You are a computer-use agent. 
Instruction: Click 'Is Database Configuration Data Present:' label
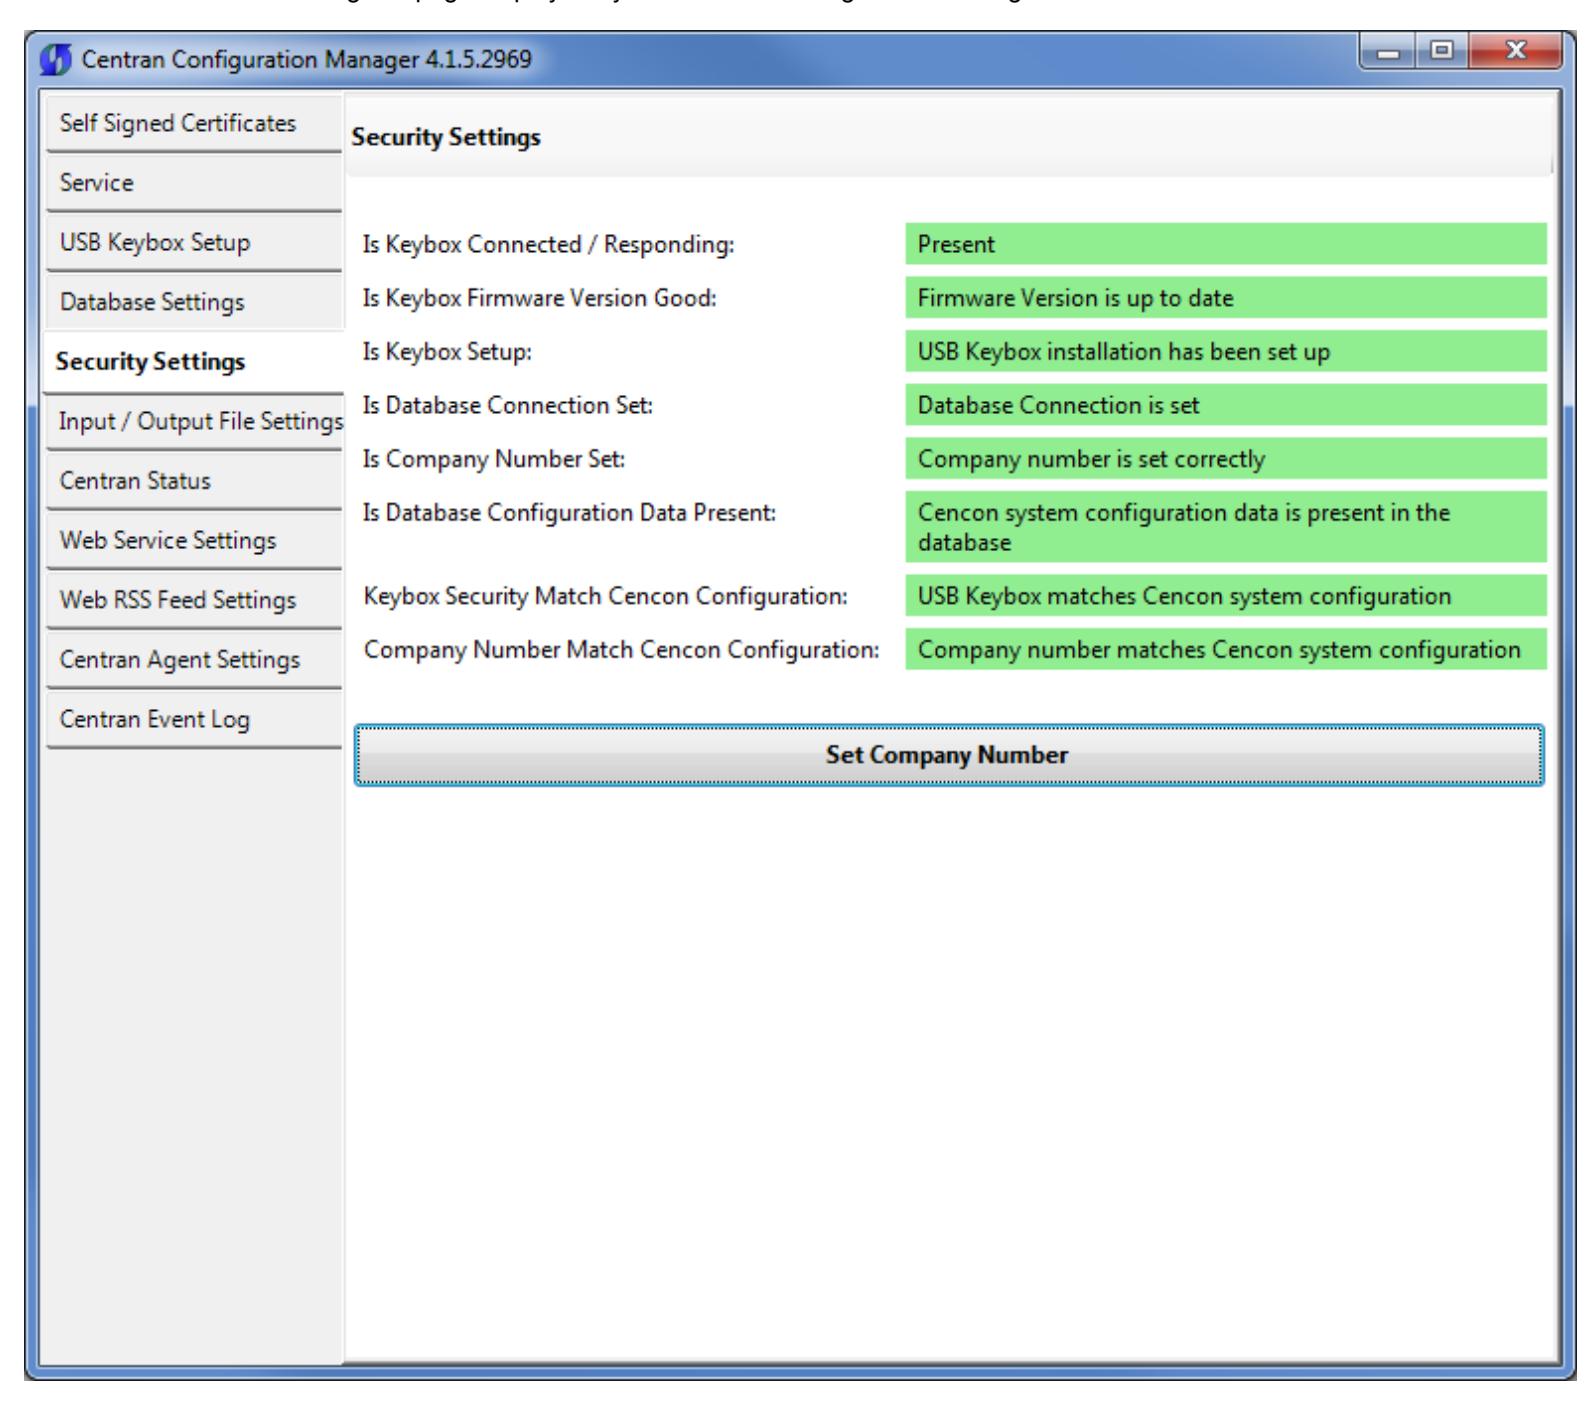pos(570,513)
